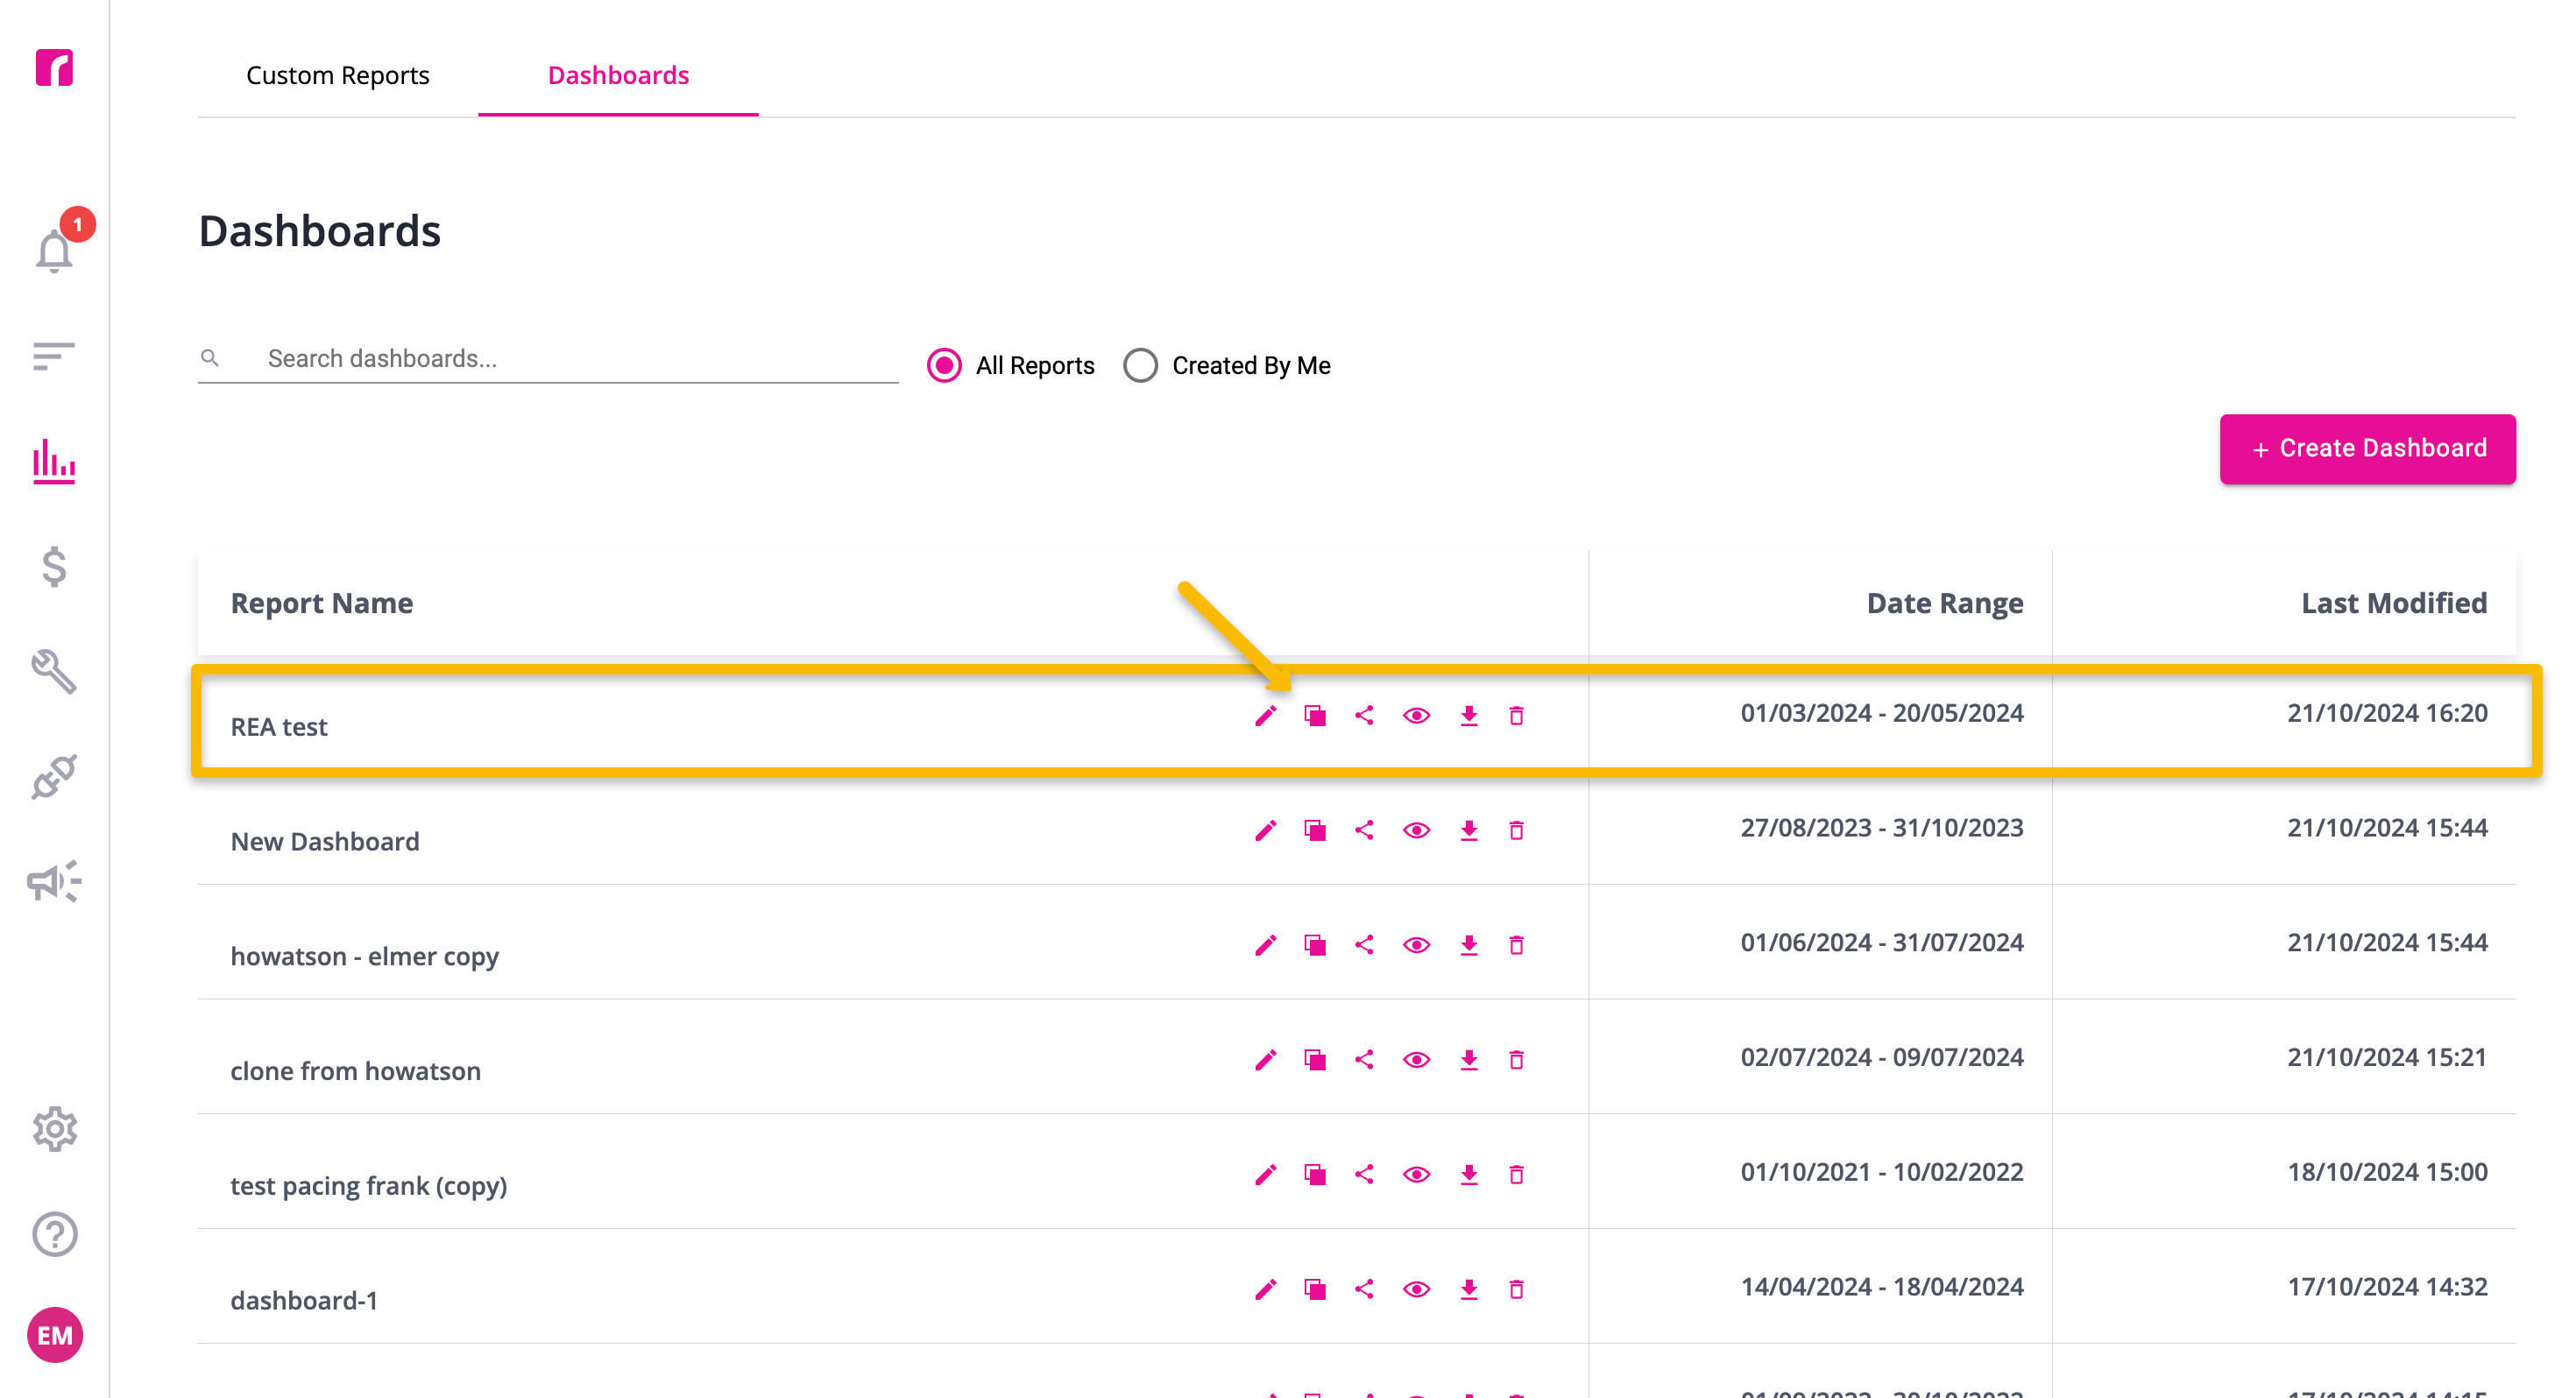The image size is (2576, 1398).
Task: Click the Create Dashboard button
Action: 2367,449
